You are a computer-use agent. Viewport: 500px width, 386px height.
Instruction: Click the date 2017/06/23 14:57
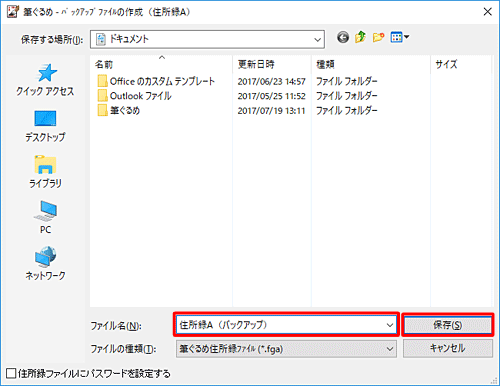pyautogui.click(x=271, y=81)
